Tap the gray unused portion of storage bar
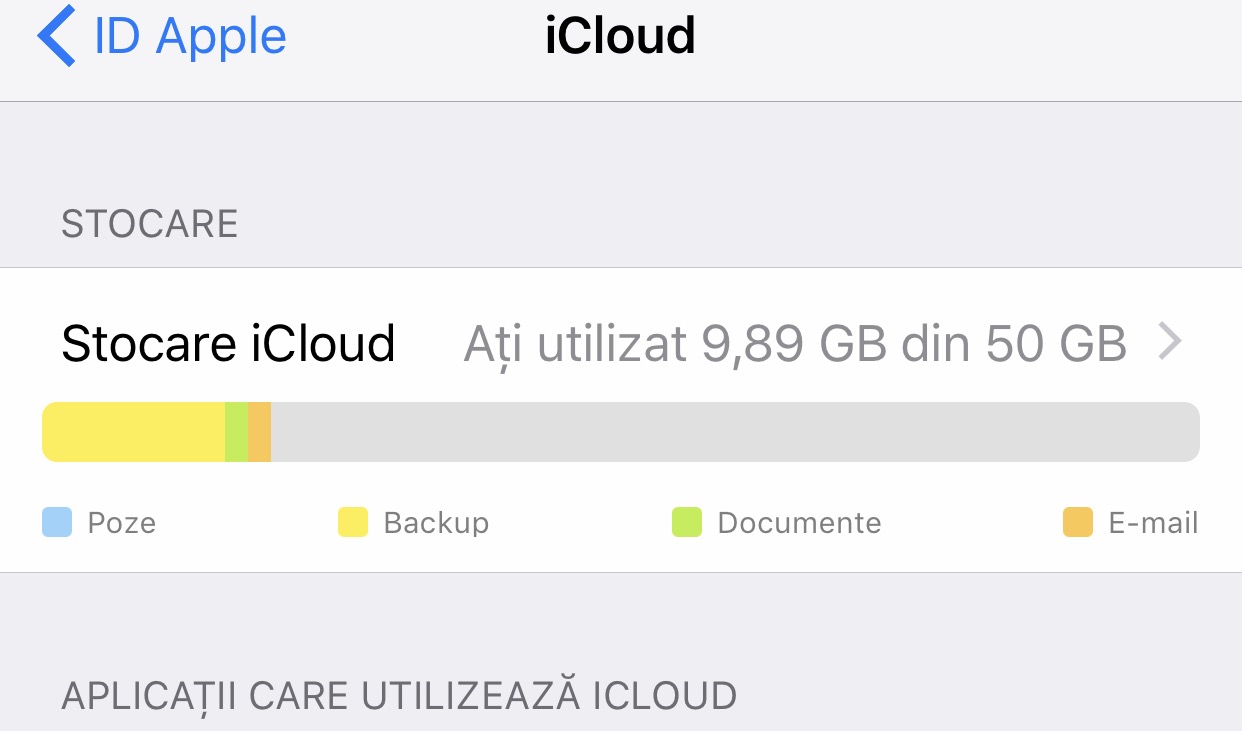 (735, 432)
